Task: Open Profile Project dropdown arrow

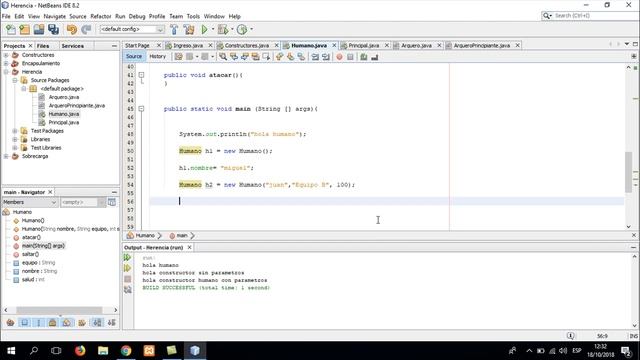Action: (x=251, y=29)
